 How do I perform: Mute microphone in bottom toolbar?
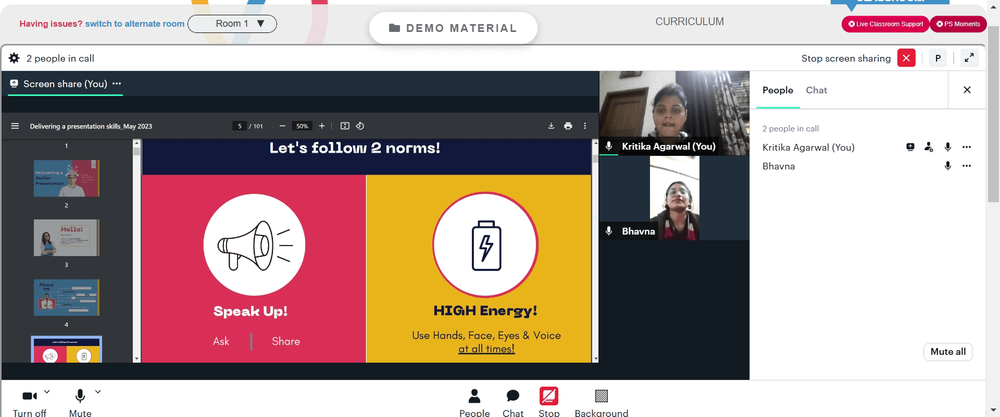80,397
